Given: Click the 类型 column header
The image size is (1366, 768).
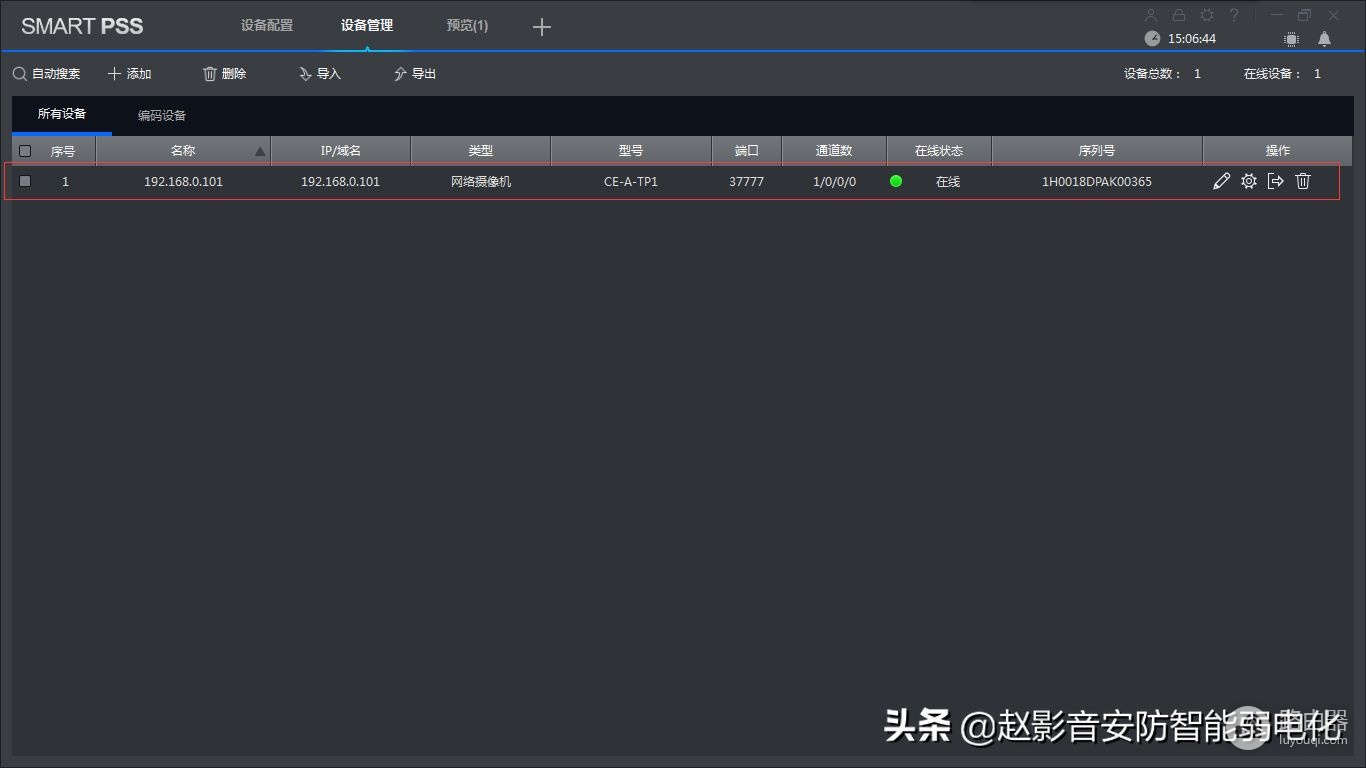Looking at the screenshot, I should point(481,151).
